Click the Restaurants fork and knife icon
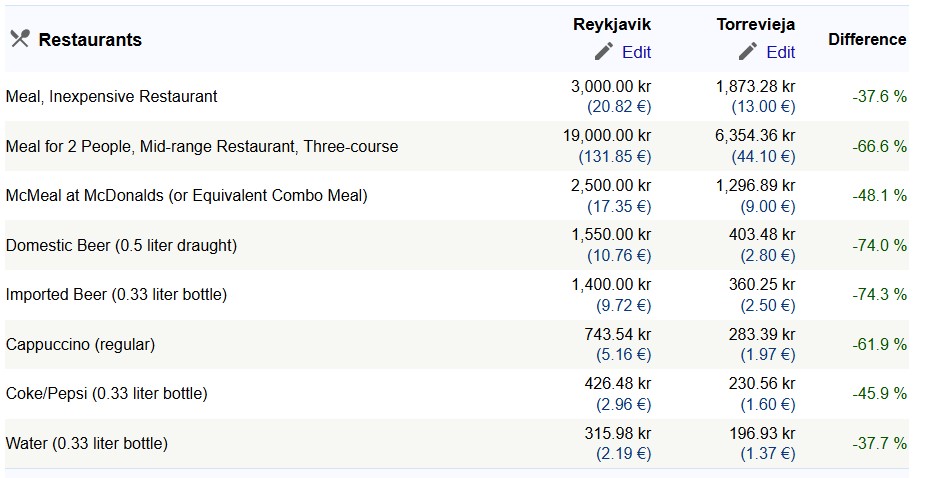Screen dimensions: 937x478 [x=20, y=39]
